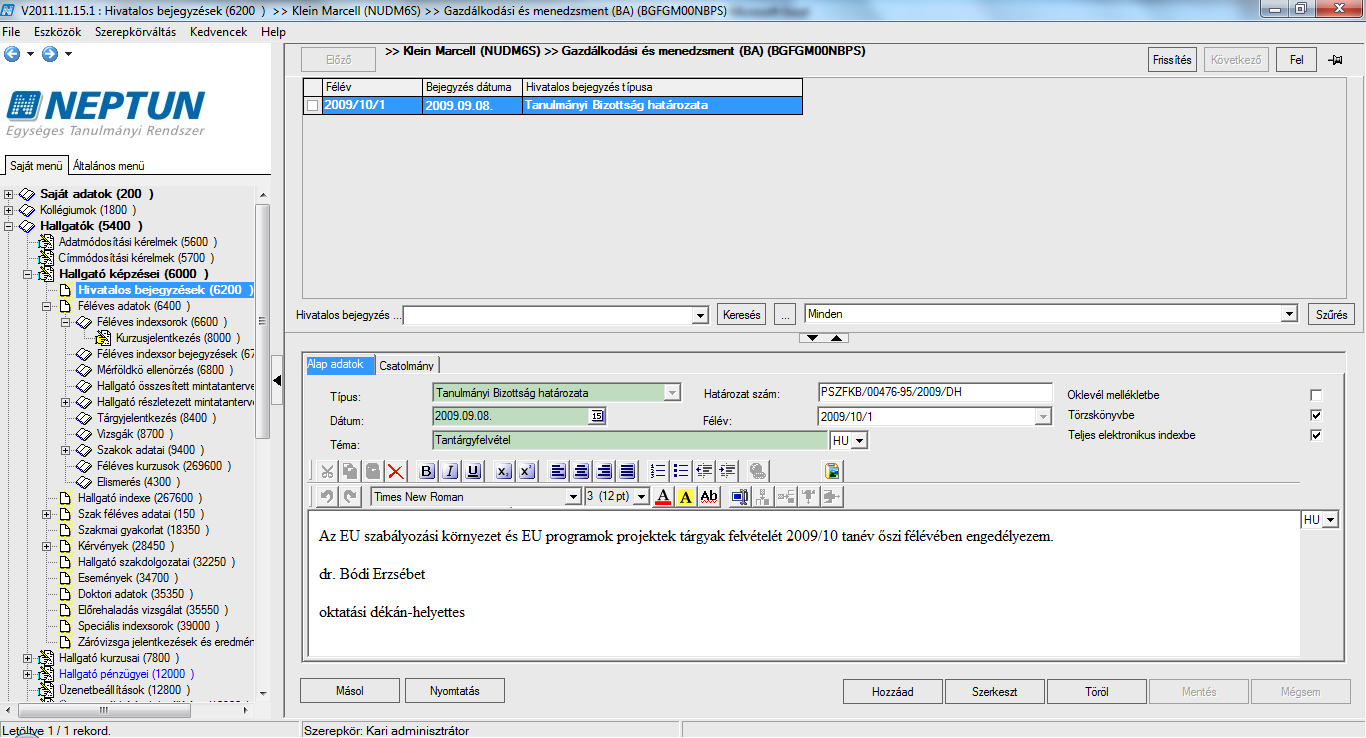1366x738 pixels.
Task: Open the font size dropdown 3 (12 pt)
Action: pos(642,497)
